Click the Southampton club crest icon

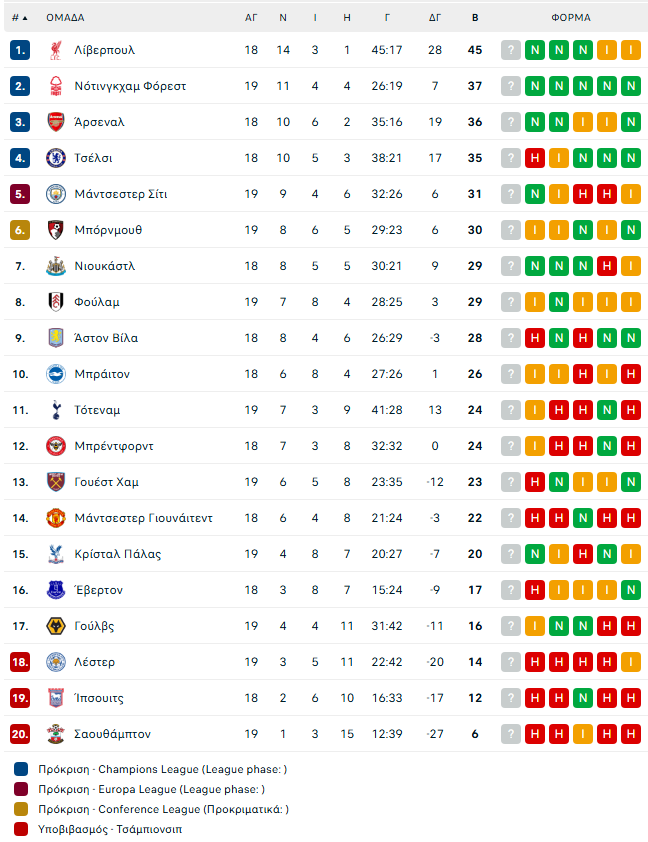click(x=56, y=734)
